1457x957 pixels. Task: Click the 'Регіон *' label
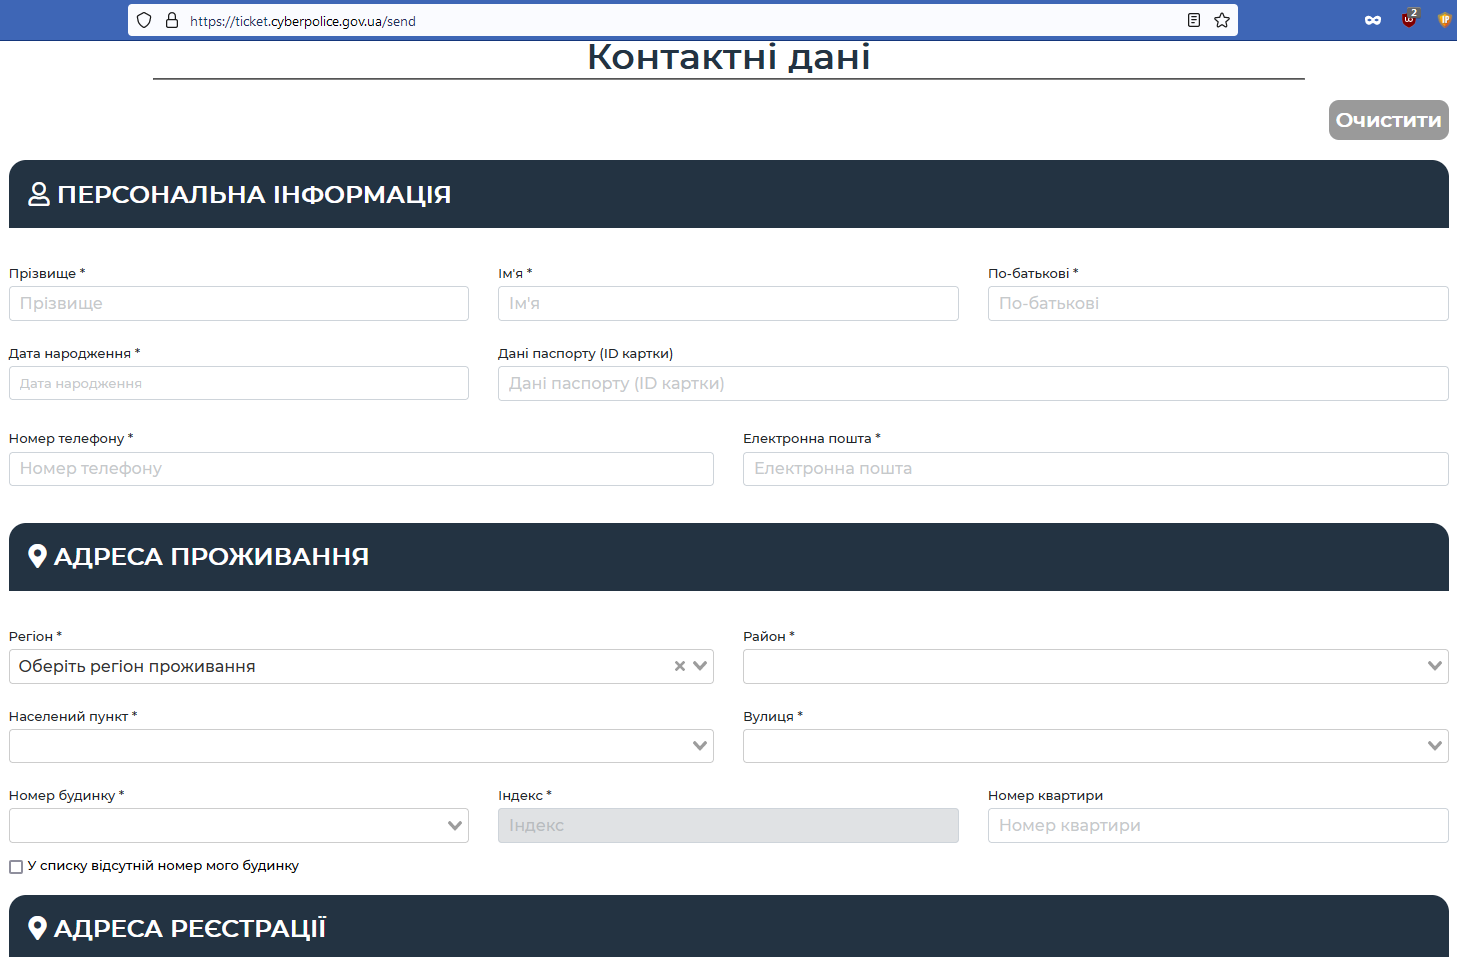point(35,636)
